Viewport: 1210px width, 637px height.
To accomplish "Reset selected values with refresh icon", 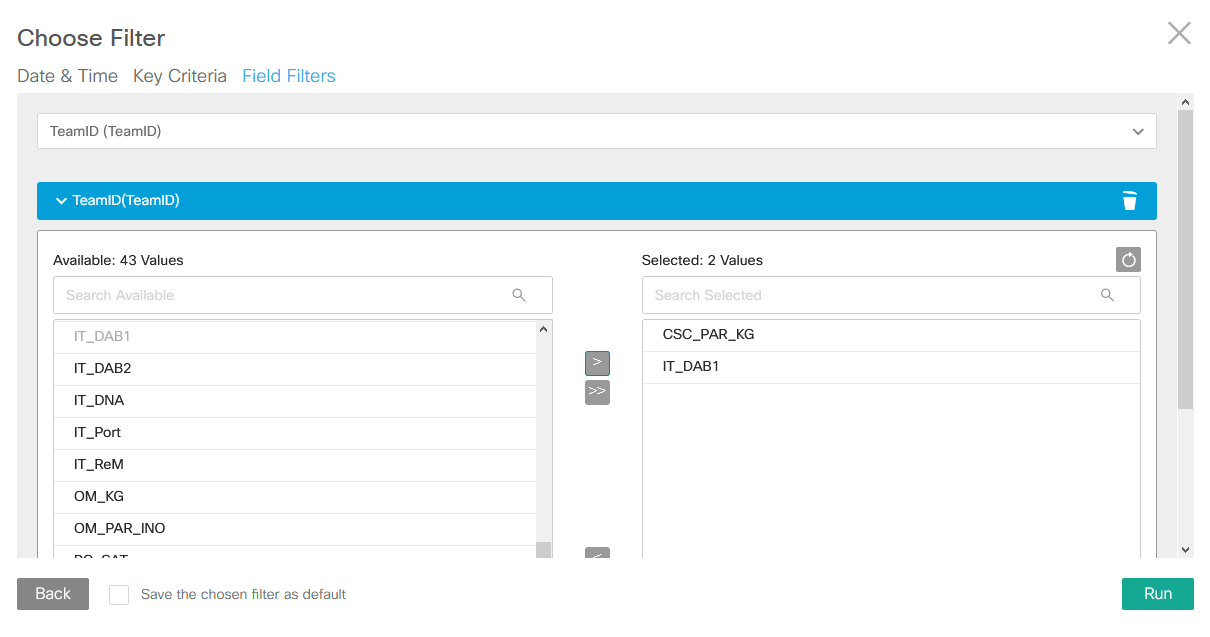I will [x=1128, y=260].
